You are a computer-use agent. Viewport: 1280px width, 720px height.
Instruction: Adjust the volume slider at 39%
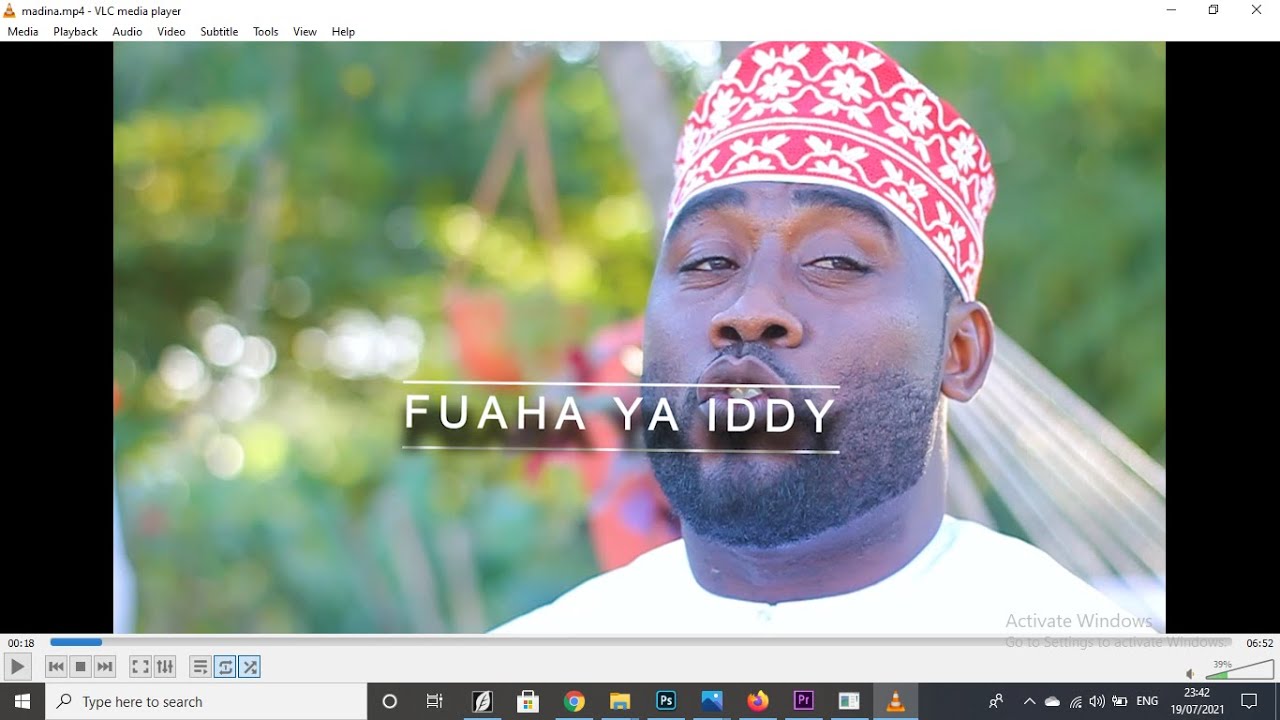click(x=1240, y=669)
